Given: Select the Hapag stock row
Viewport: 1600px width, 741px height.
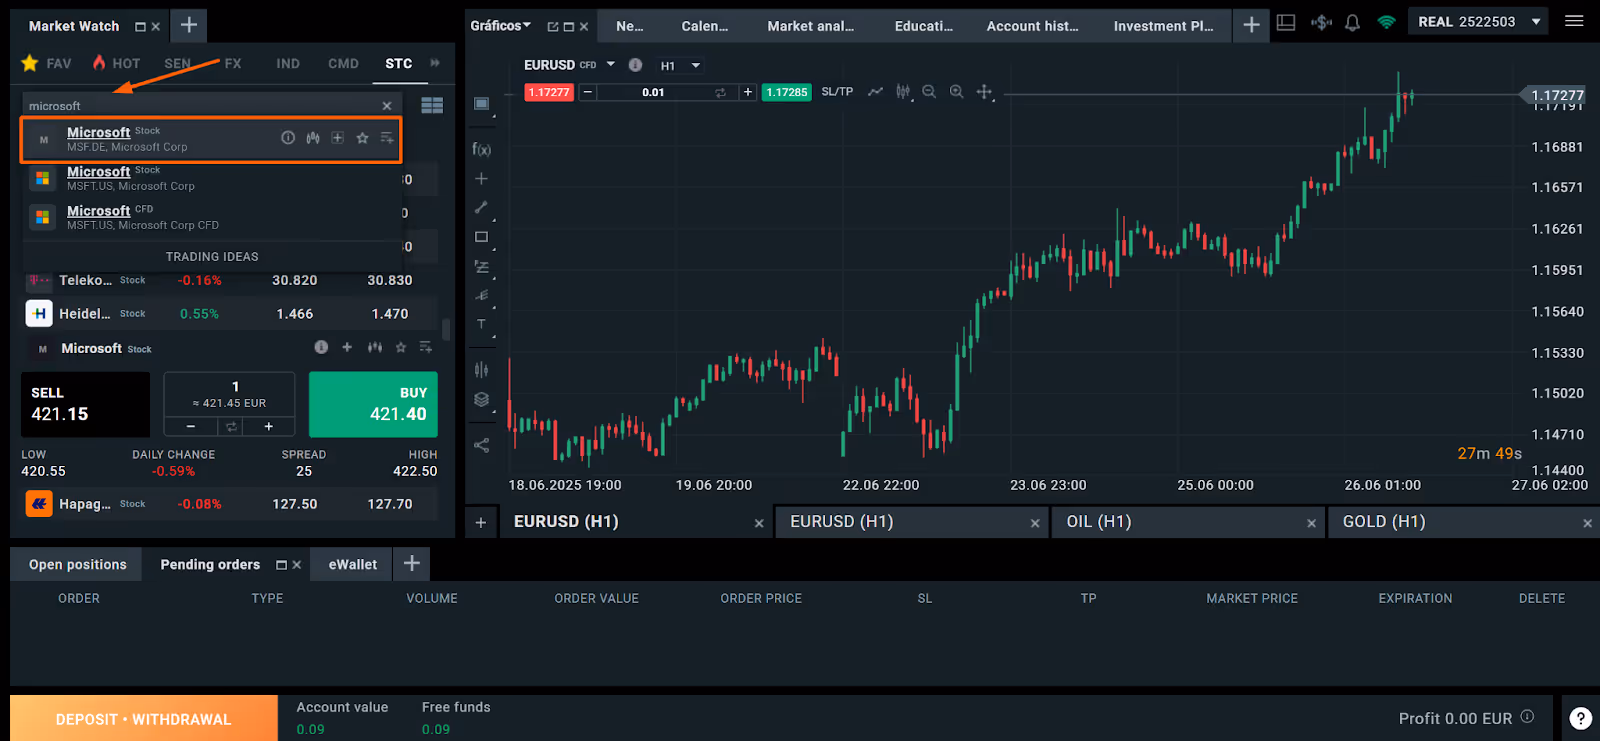Looking at the screenshot, I should [230, 504].
